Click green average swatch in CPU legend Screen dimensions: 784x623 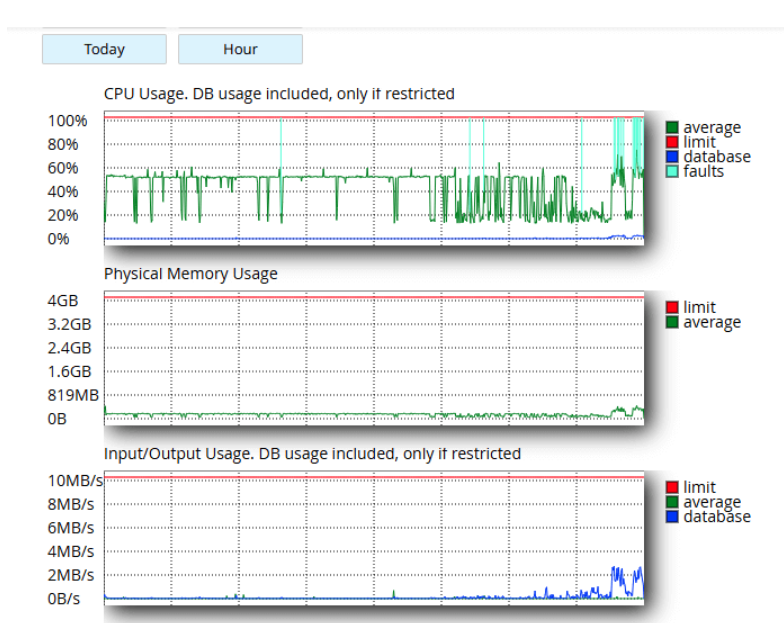click(x=672, y=128)
